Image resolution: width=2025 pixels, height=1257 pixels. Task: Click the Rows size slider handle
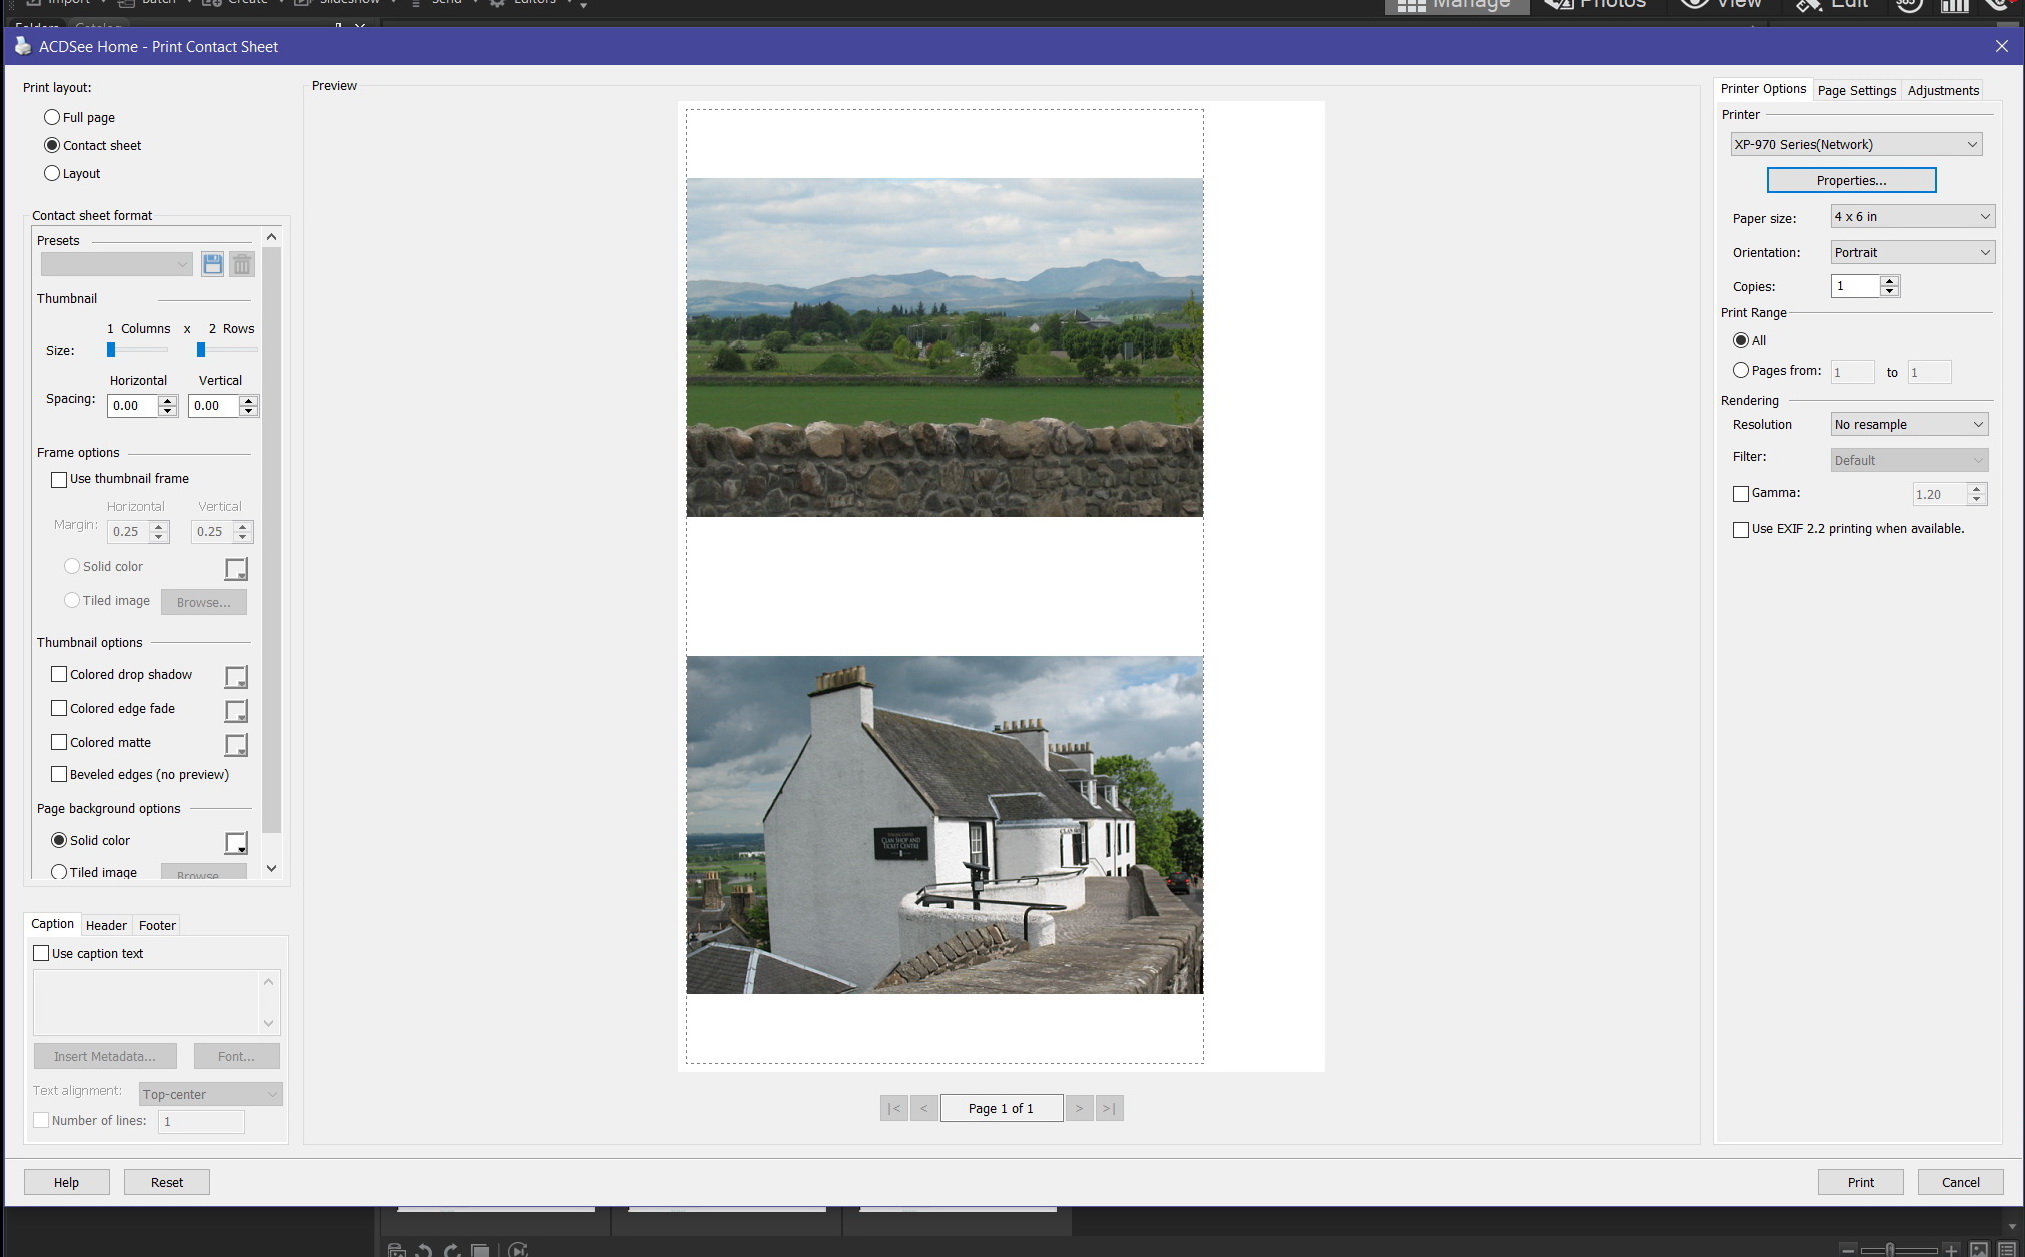[x=201, y=349]
